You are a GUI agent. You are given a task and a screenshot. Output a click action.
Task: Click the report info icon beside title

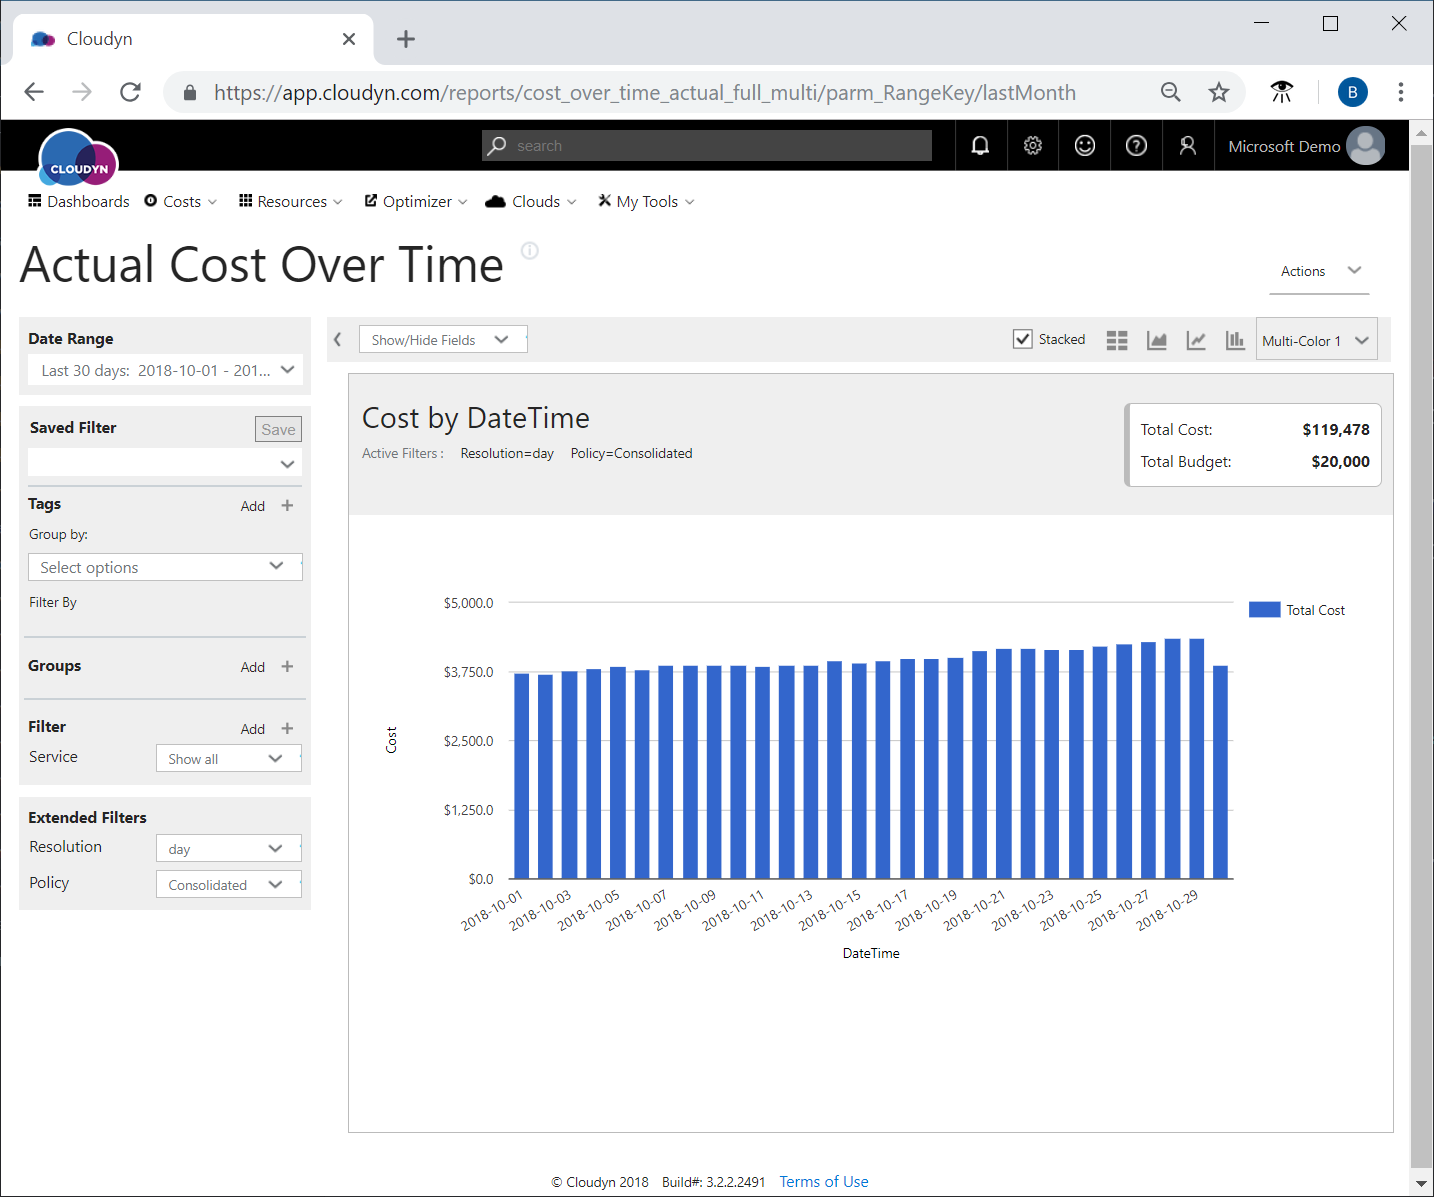click(x=530, y=251)
